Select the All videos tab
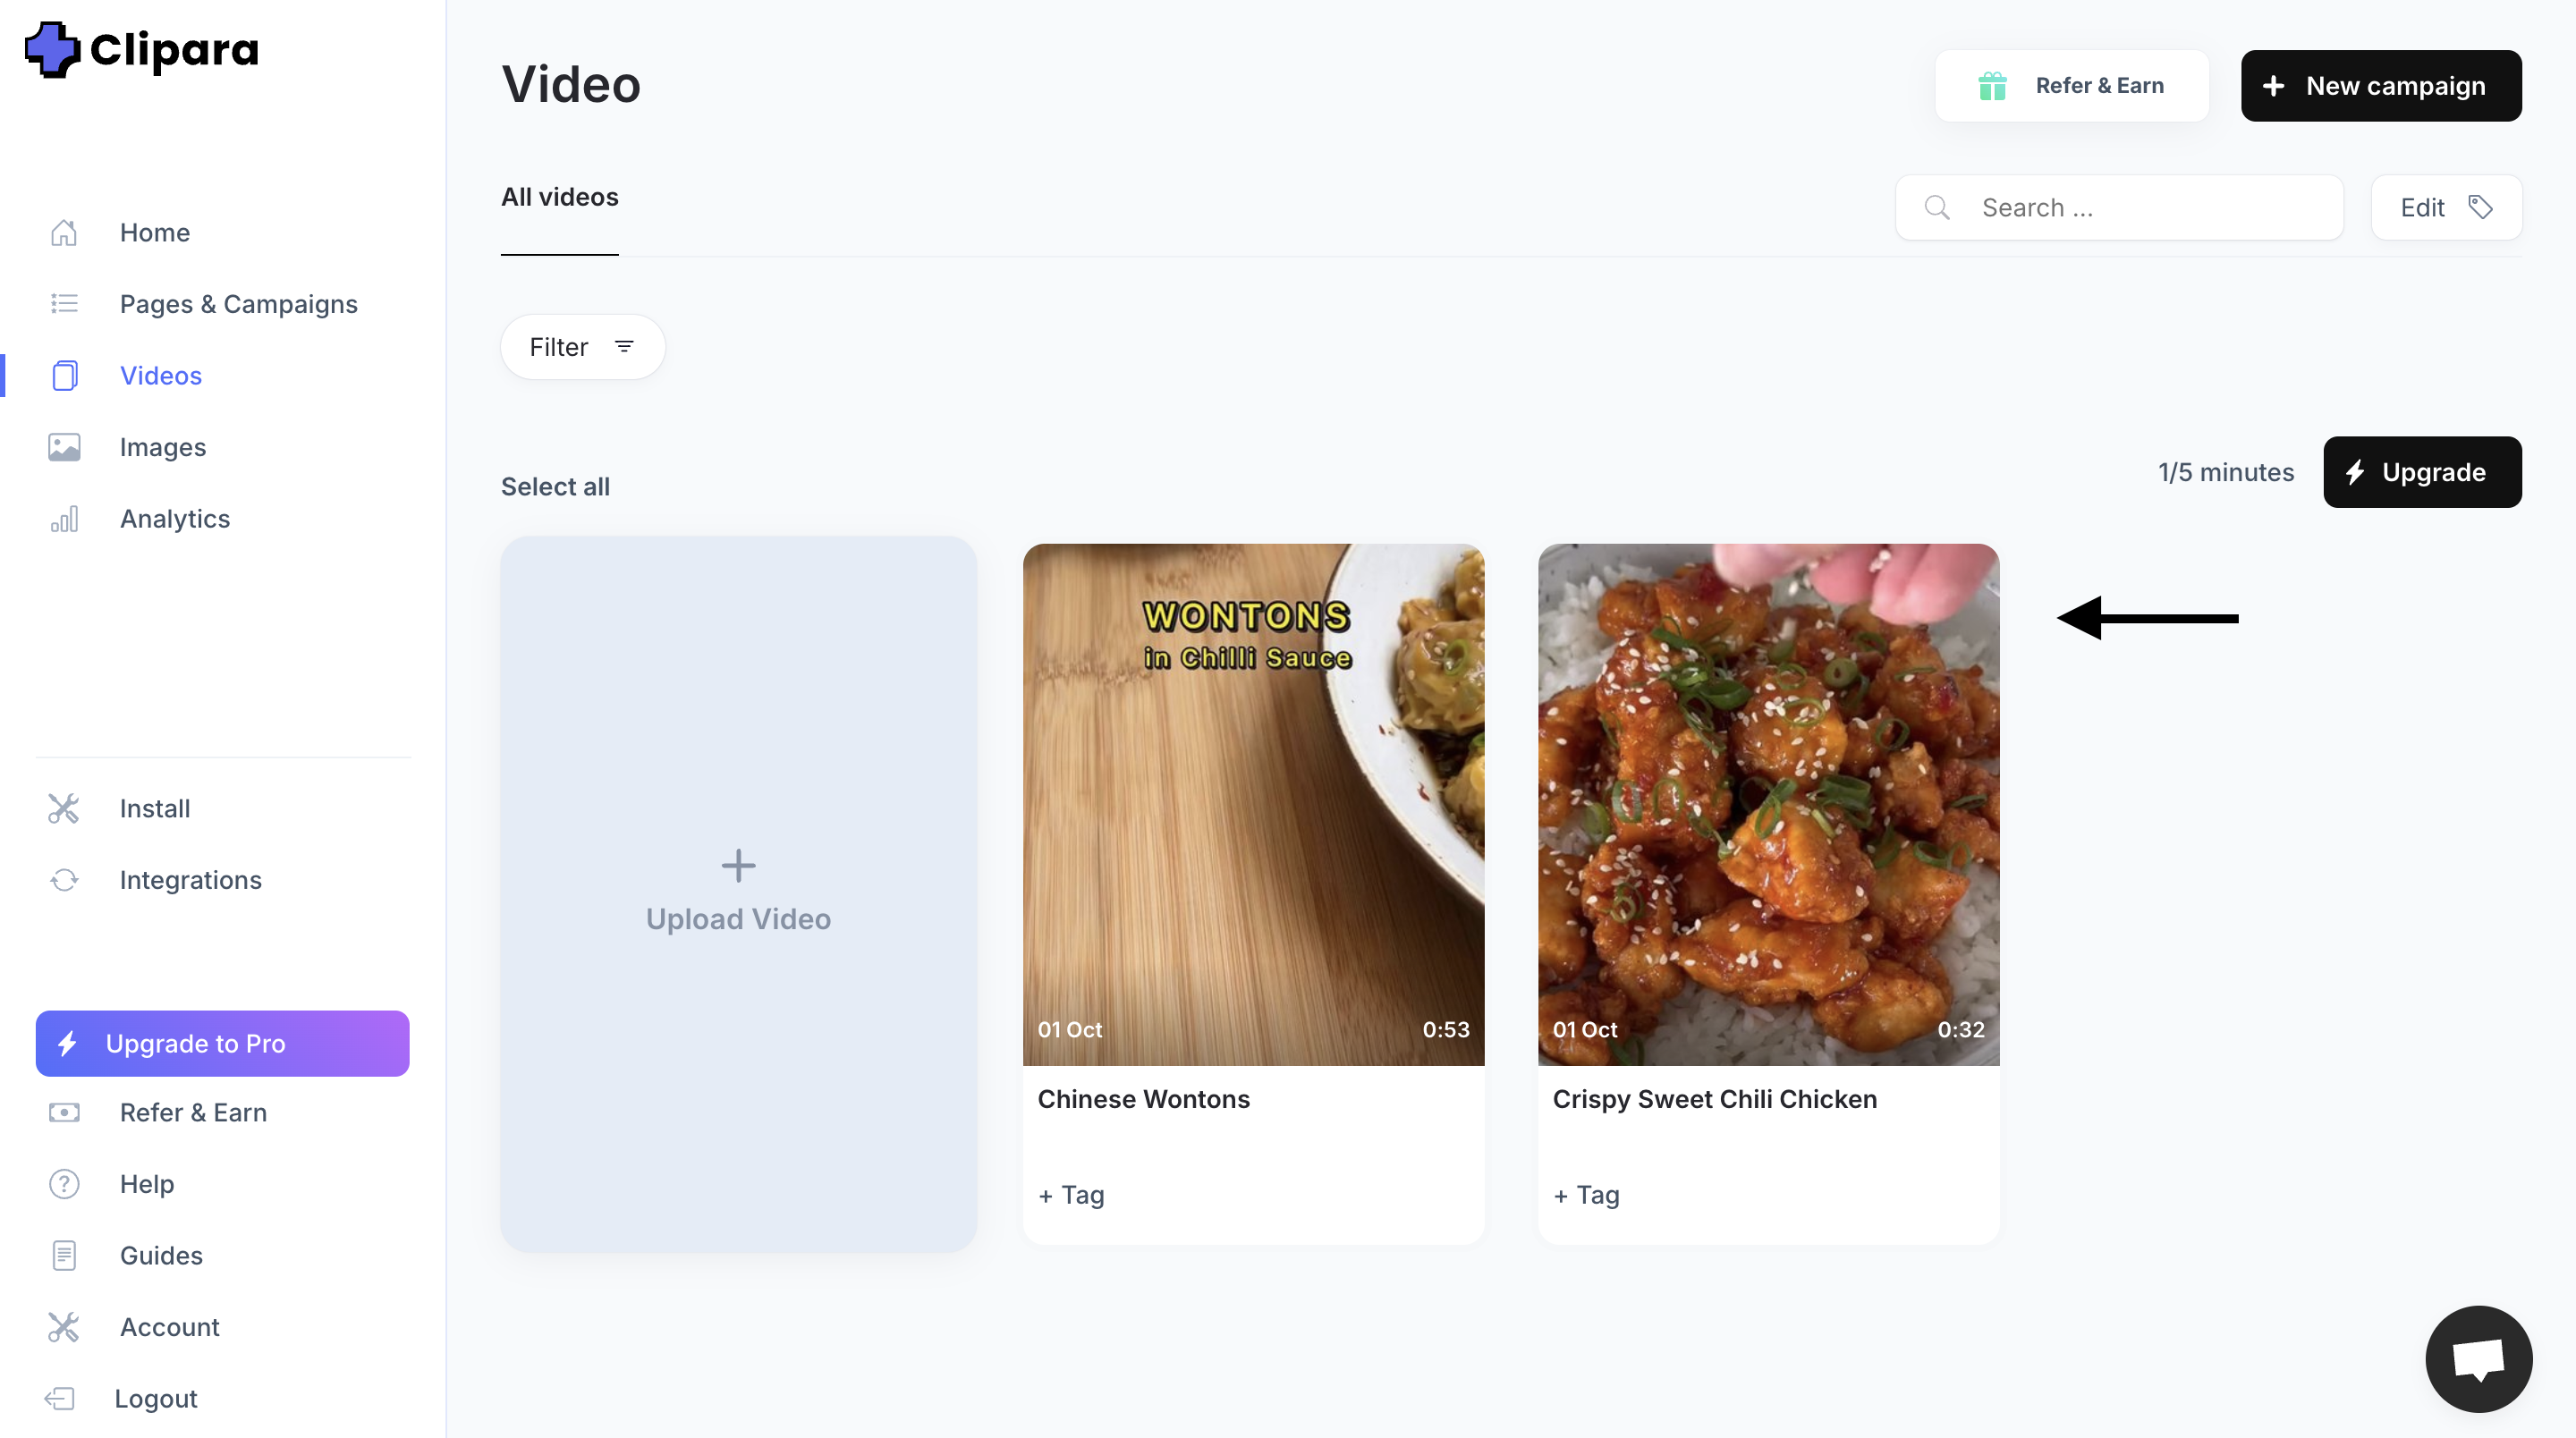The image size is (2576, 1438). [x=559, y=197]
